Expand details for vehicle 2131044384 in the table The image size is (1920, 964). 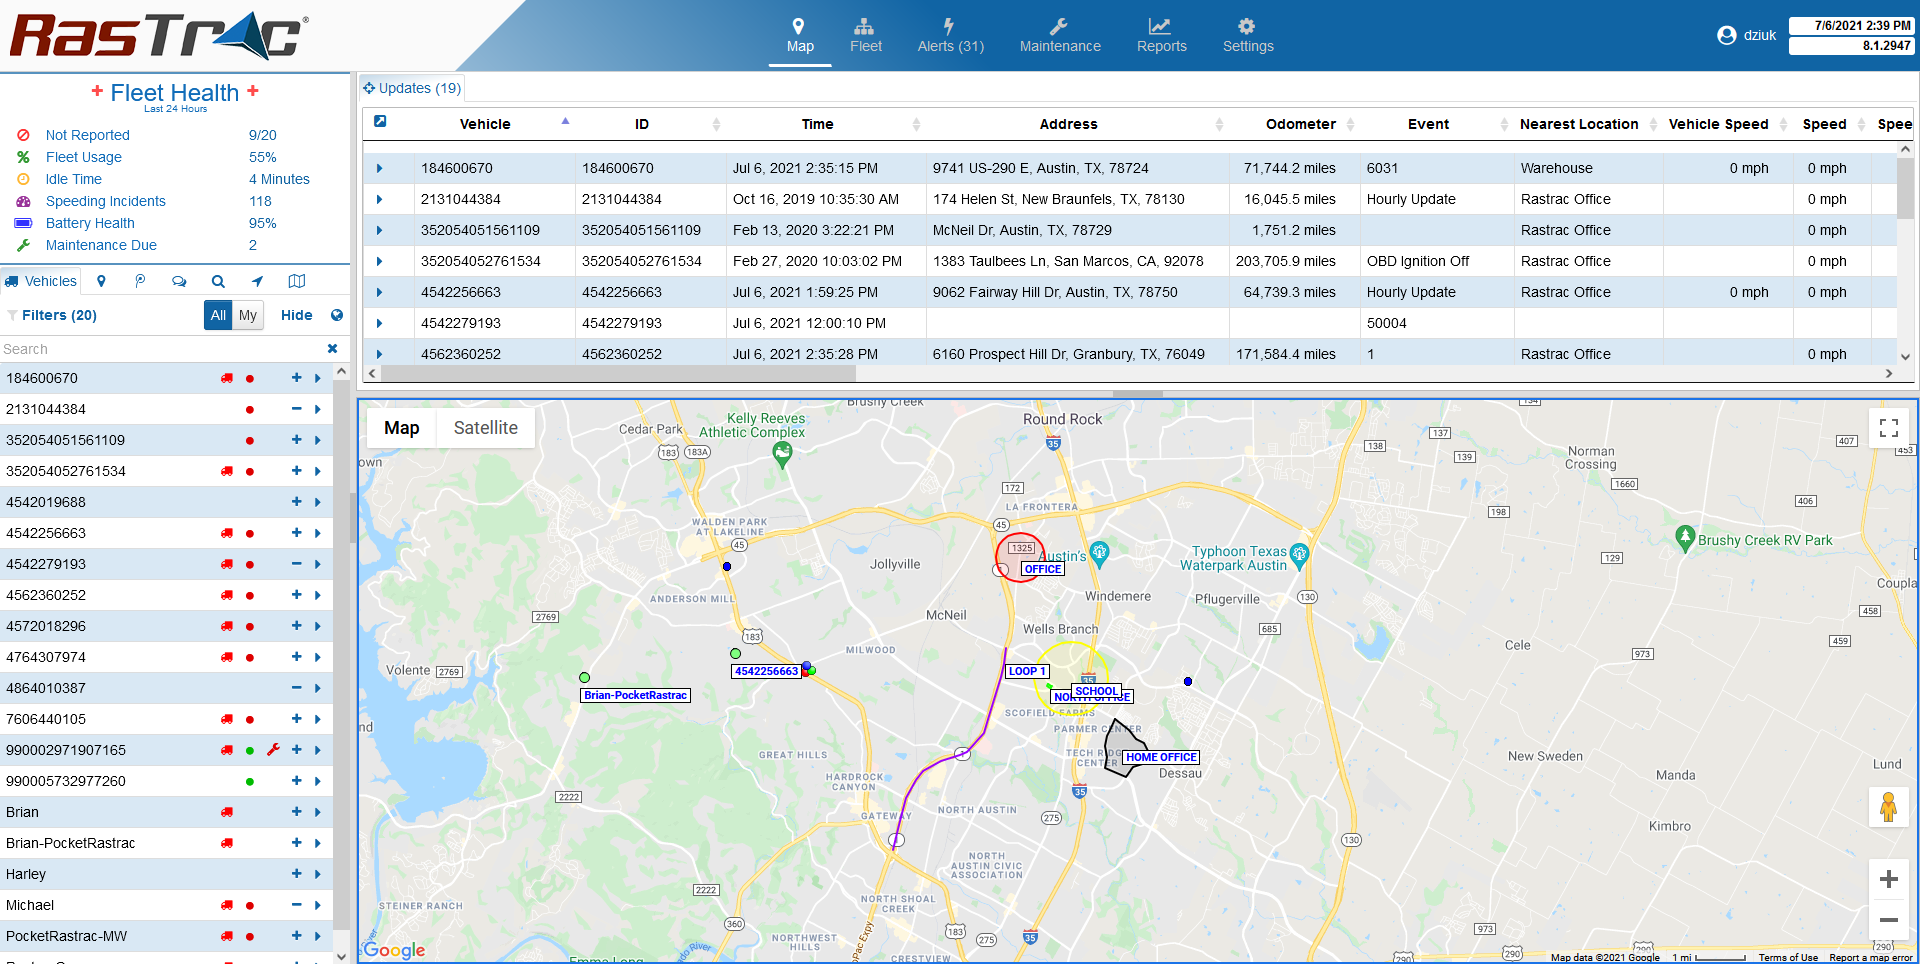379,199
